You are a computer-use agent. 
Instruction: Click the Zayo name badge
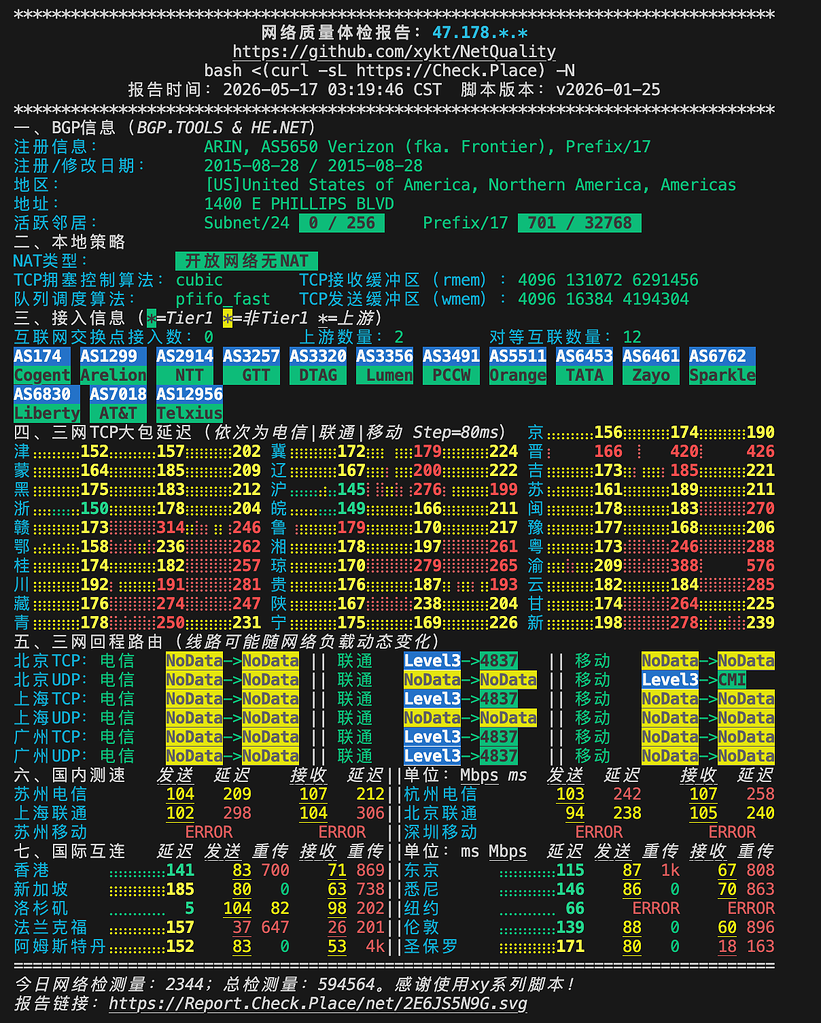651,375
